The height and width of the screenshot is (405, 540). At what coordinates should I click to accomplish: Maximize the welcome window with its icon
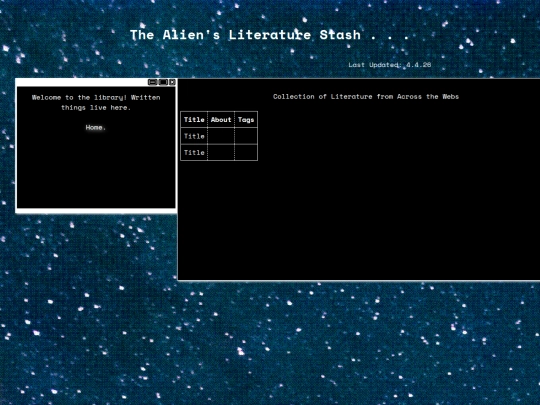(x=163, y=82)
